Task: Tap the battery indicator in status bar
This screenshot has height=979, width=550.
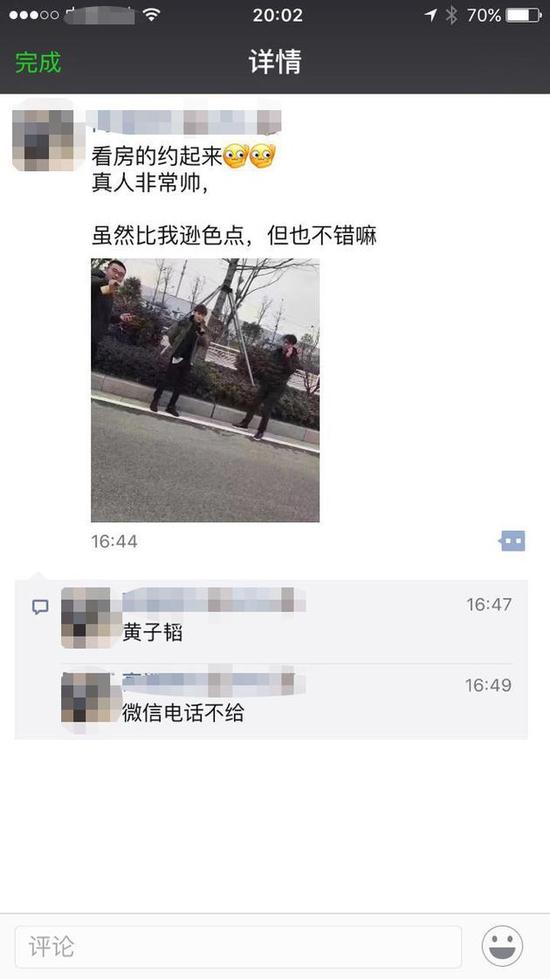Action: pos(523,15)
